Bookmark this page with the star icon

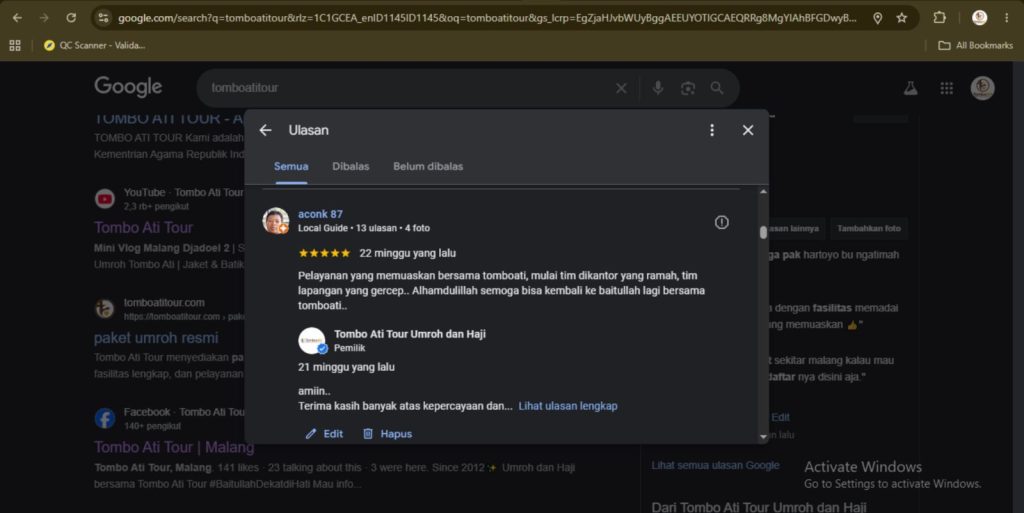[902, 18]
